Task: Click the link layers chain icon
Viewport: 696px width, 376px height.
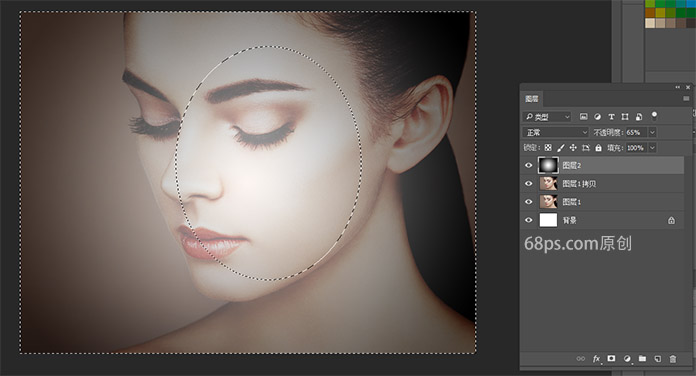Action: pos(581,359)
